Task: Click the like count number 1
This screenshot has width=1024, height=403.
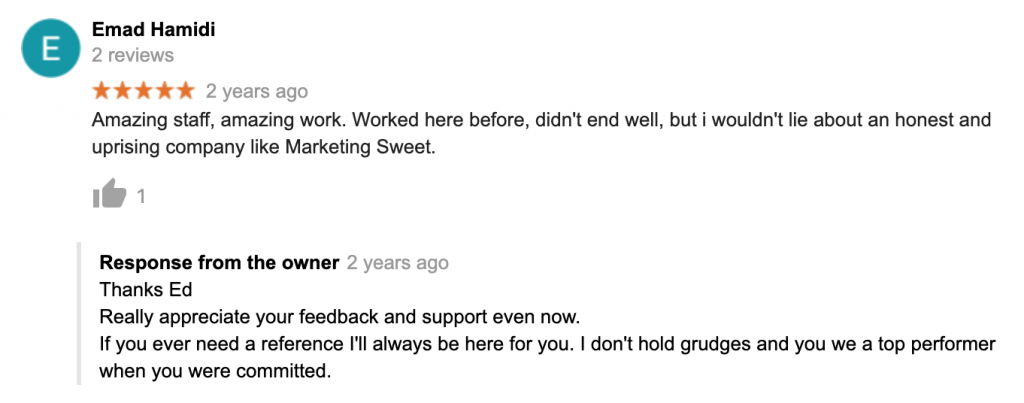Action: coord(141,197)
